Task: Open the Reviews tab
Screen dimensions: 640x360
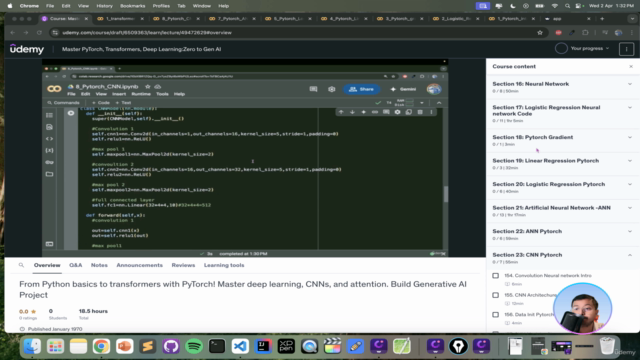Action: coord(183,265)
